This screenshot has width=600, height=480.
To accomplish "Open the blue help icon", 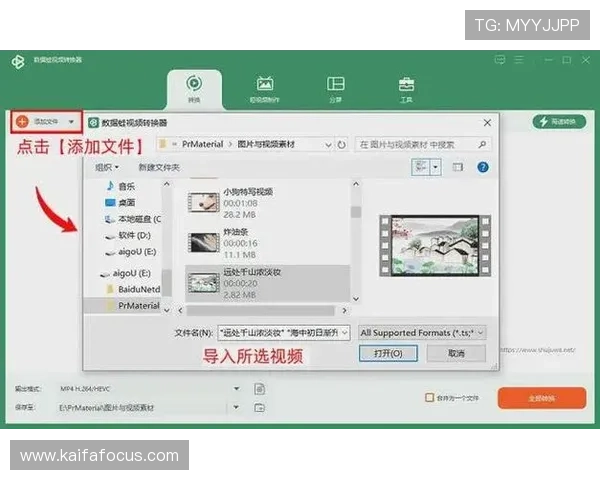I will (x=483, y=167).
